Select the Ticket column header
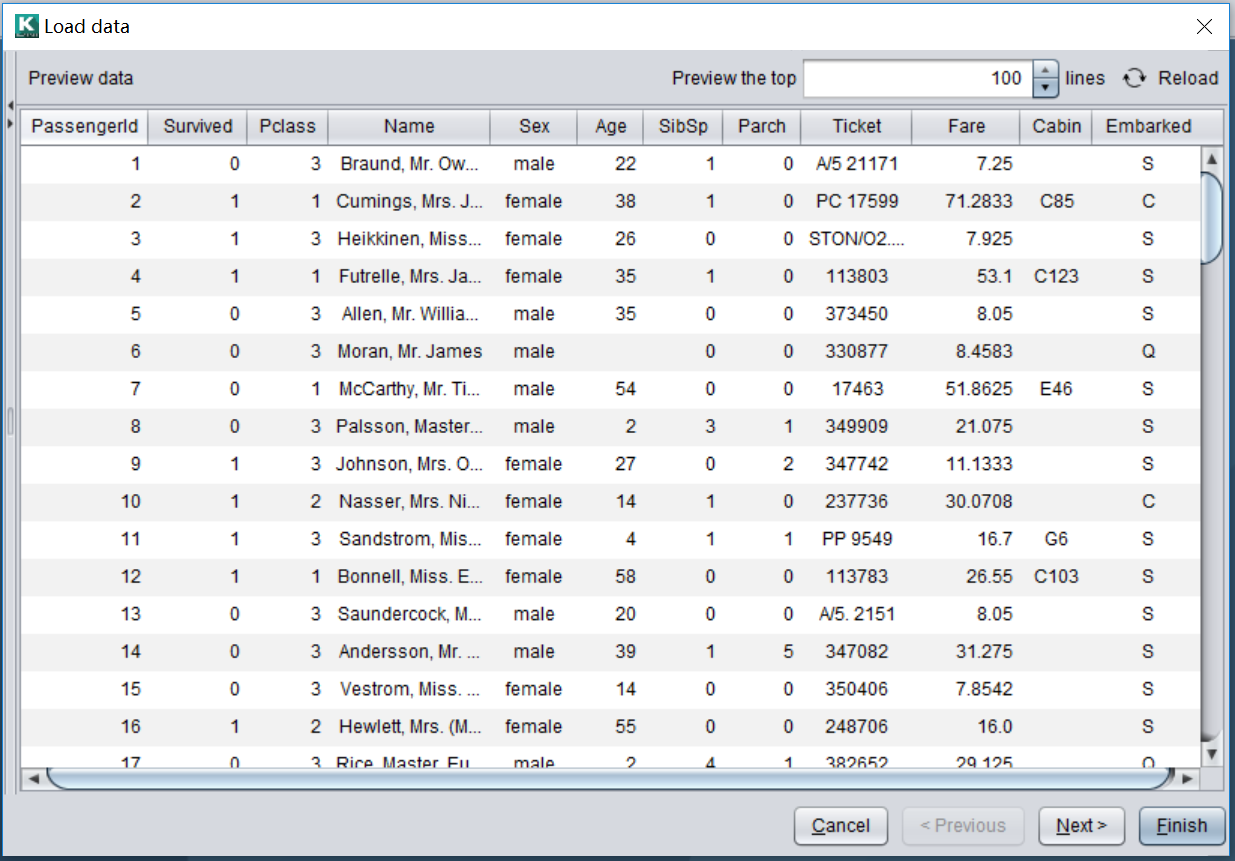This screenshot has width=1235, height=861. click(857, 126)
